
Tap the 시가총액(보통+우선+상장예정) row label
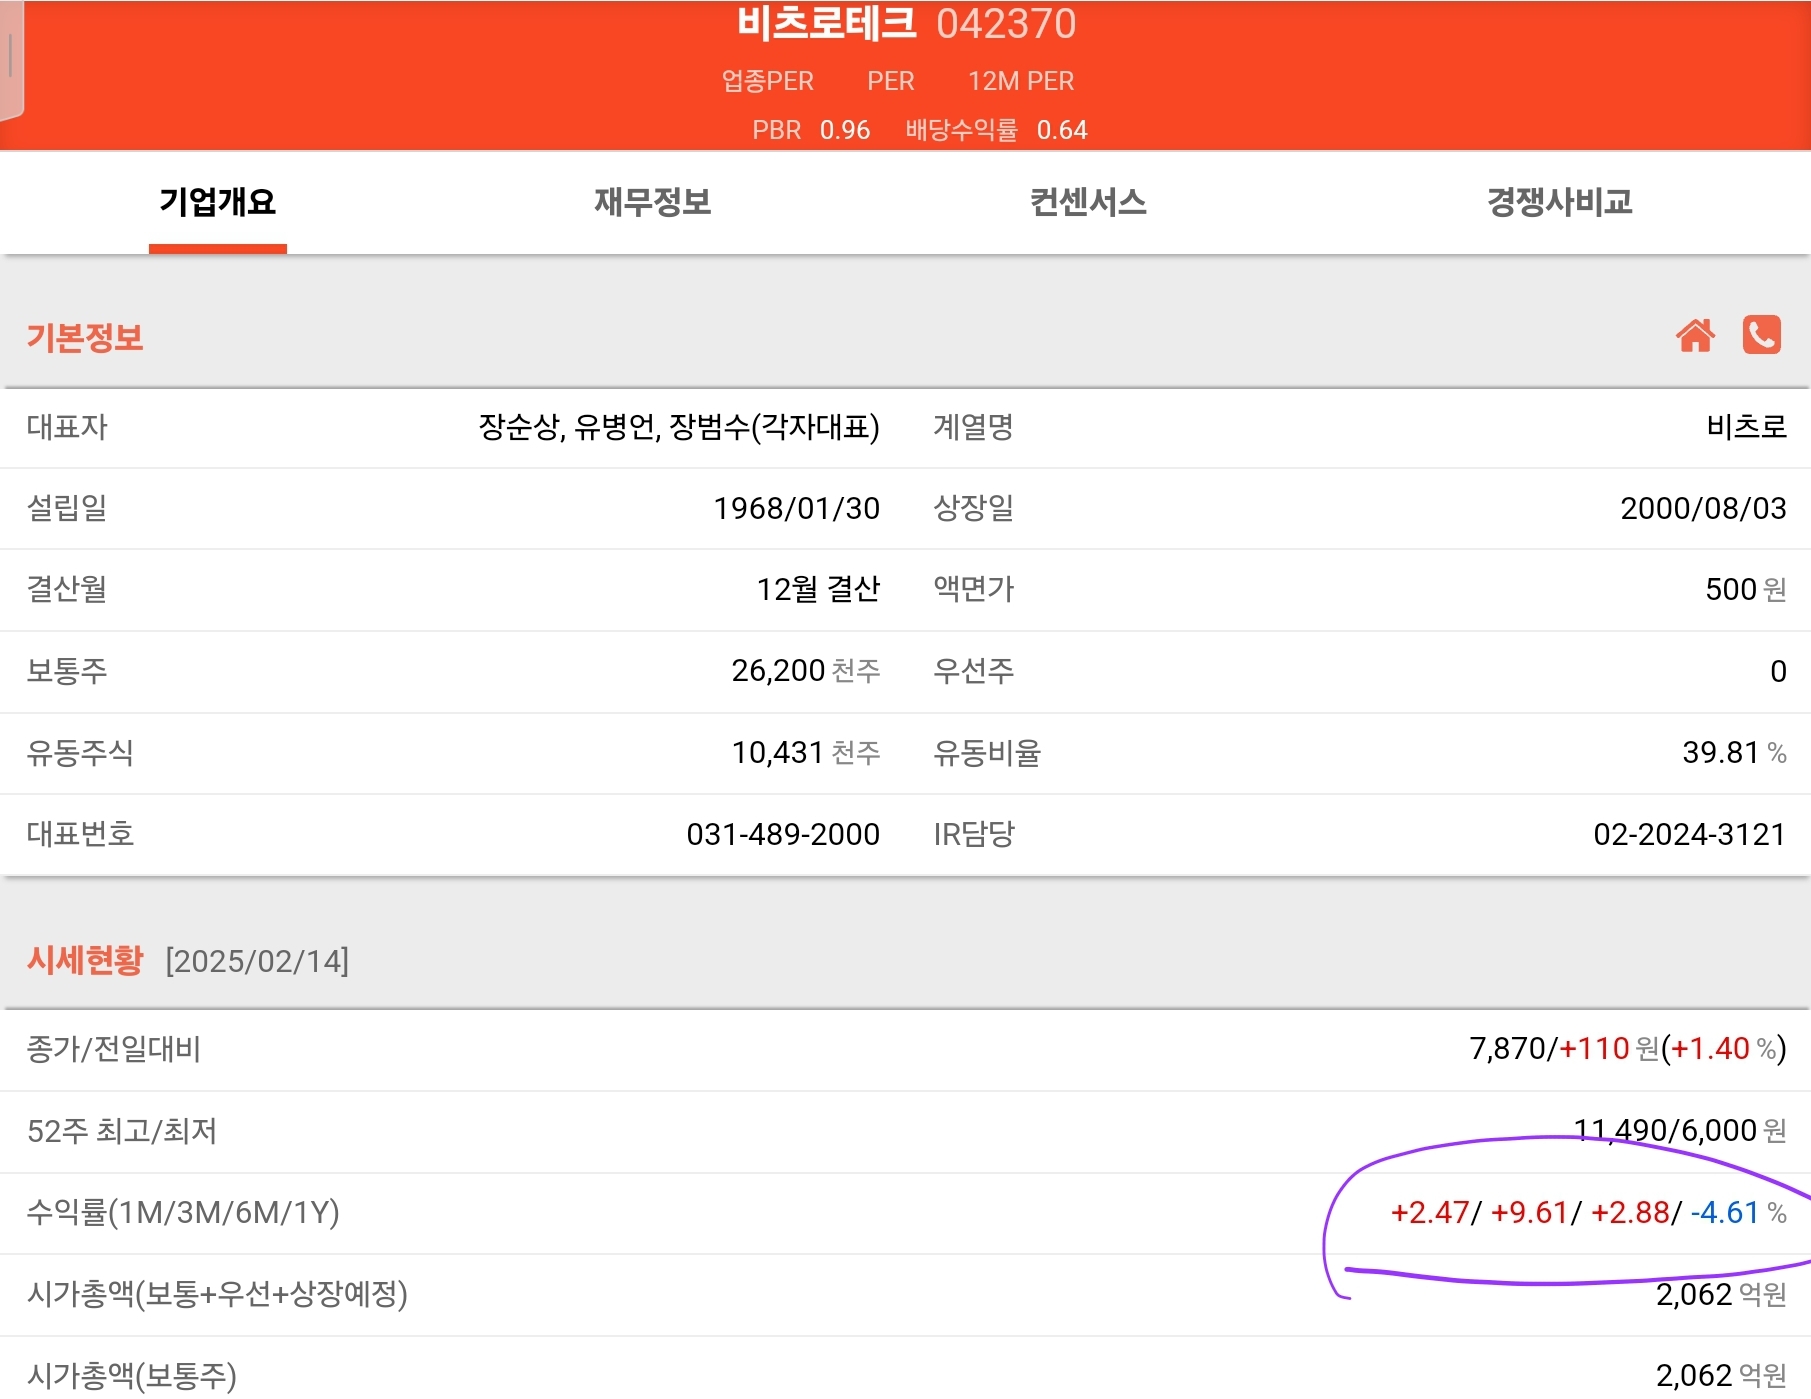tap(217, 1295)
